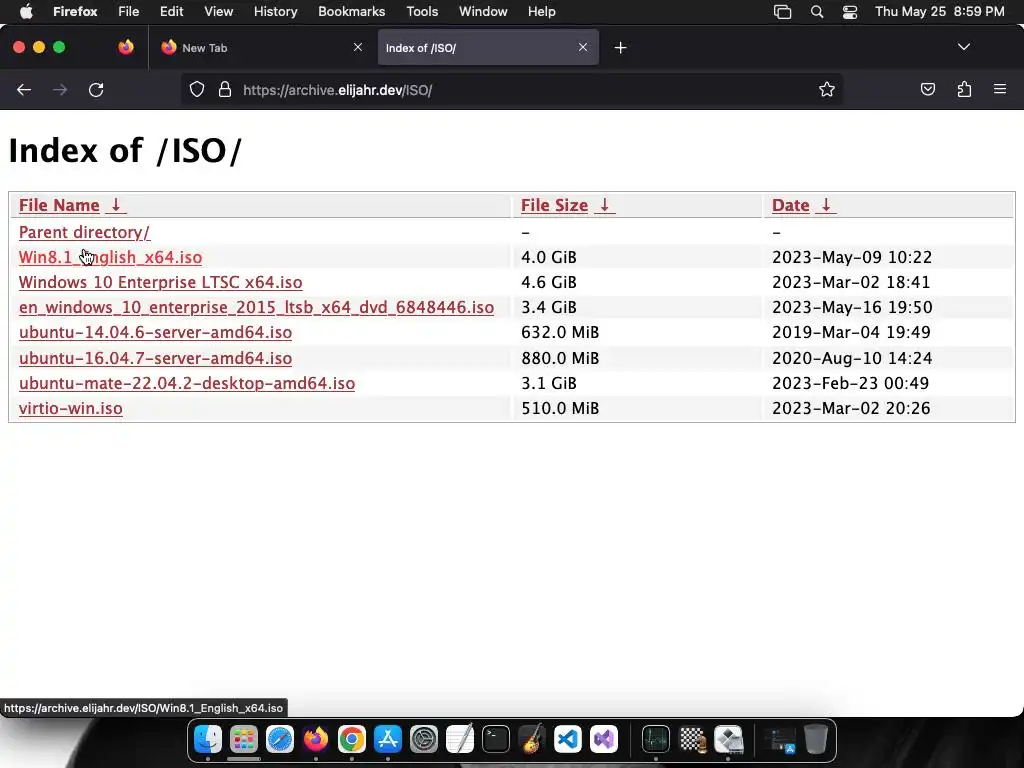Open the Bookmarks menu
This screenshot has height=768, width=1024.
tap(352, 12)
